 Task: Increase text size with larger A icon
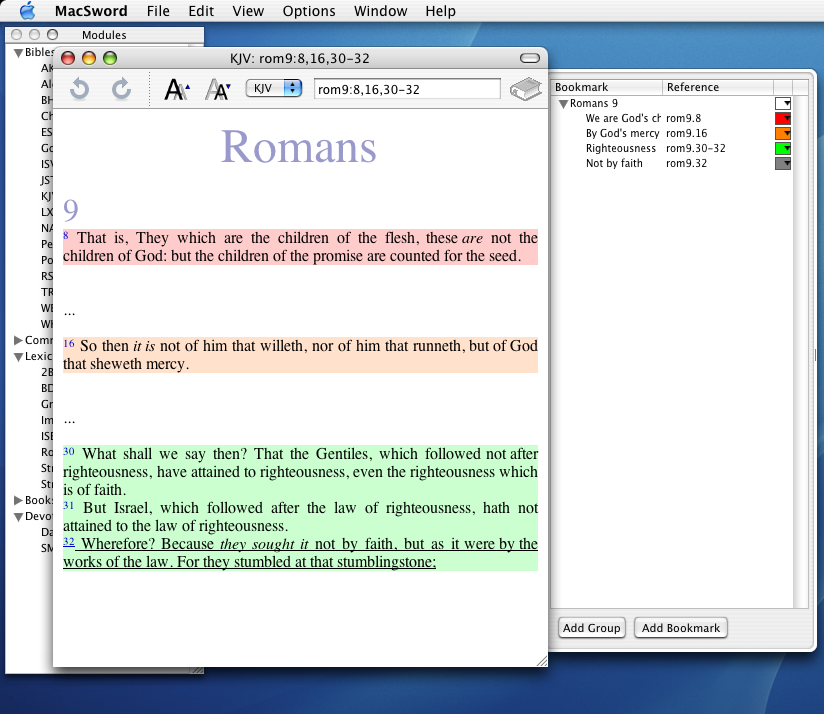coord(177,89)
